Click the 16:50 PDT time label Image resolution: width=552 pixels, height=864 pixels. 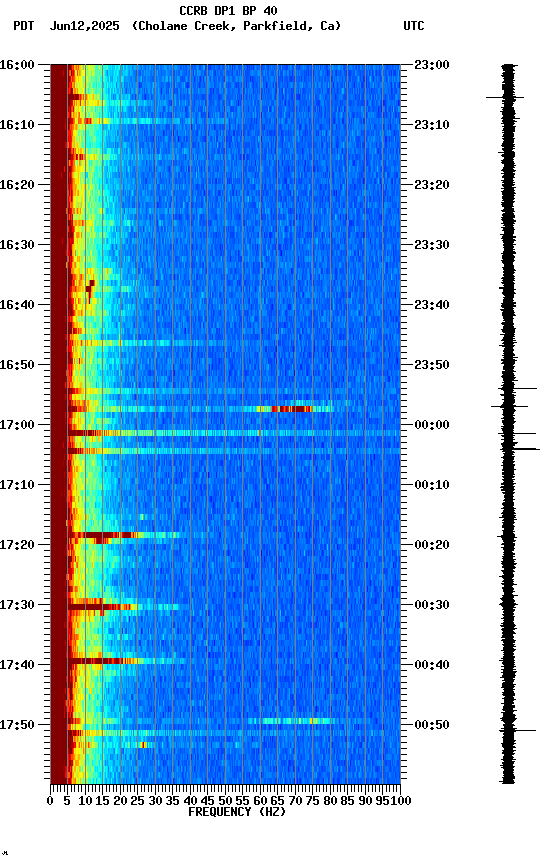coord(17,365)
